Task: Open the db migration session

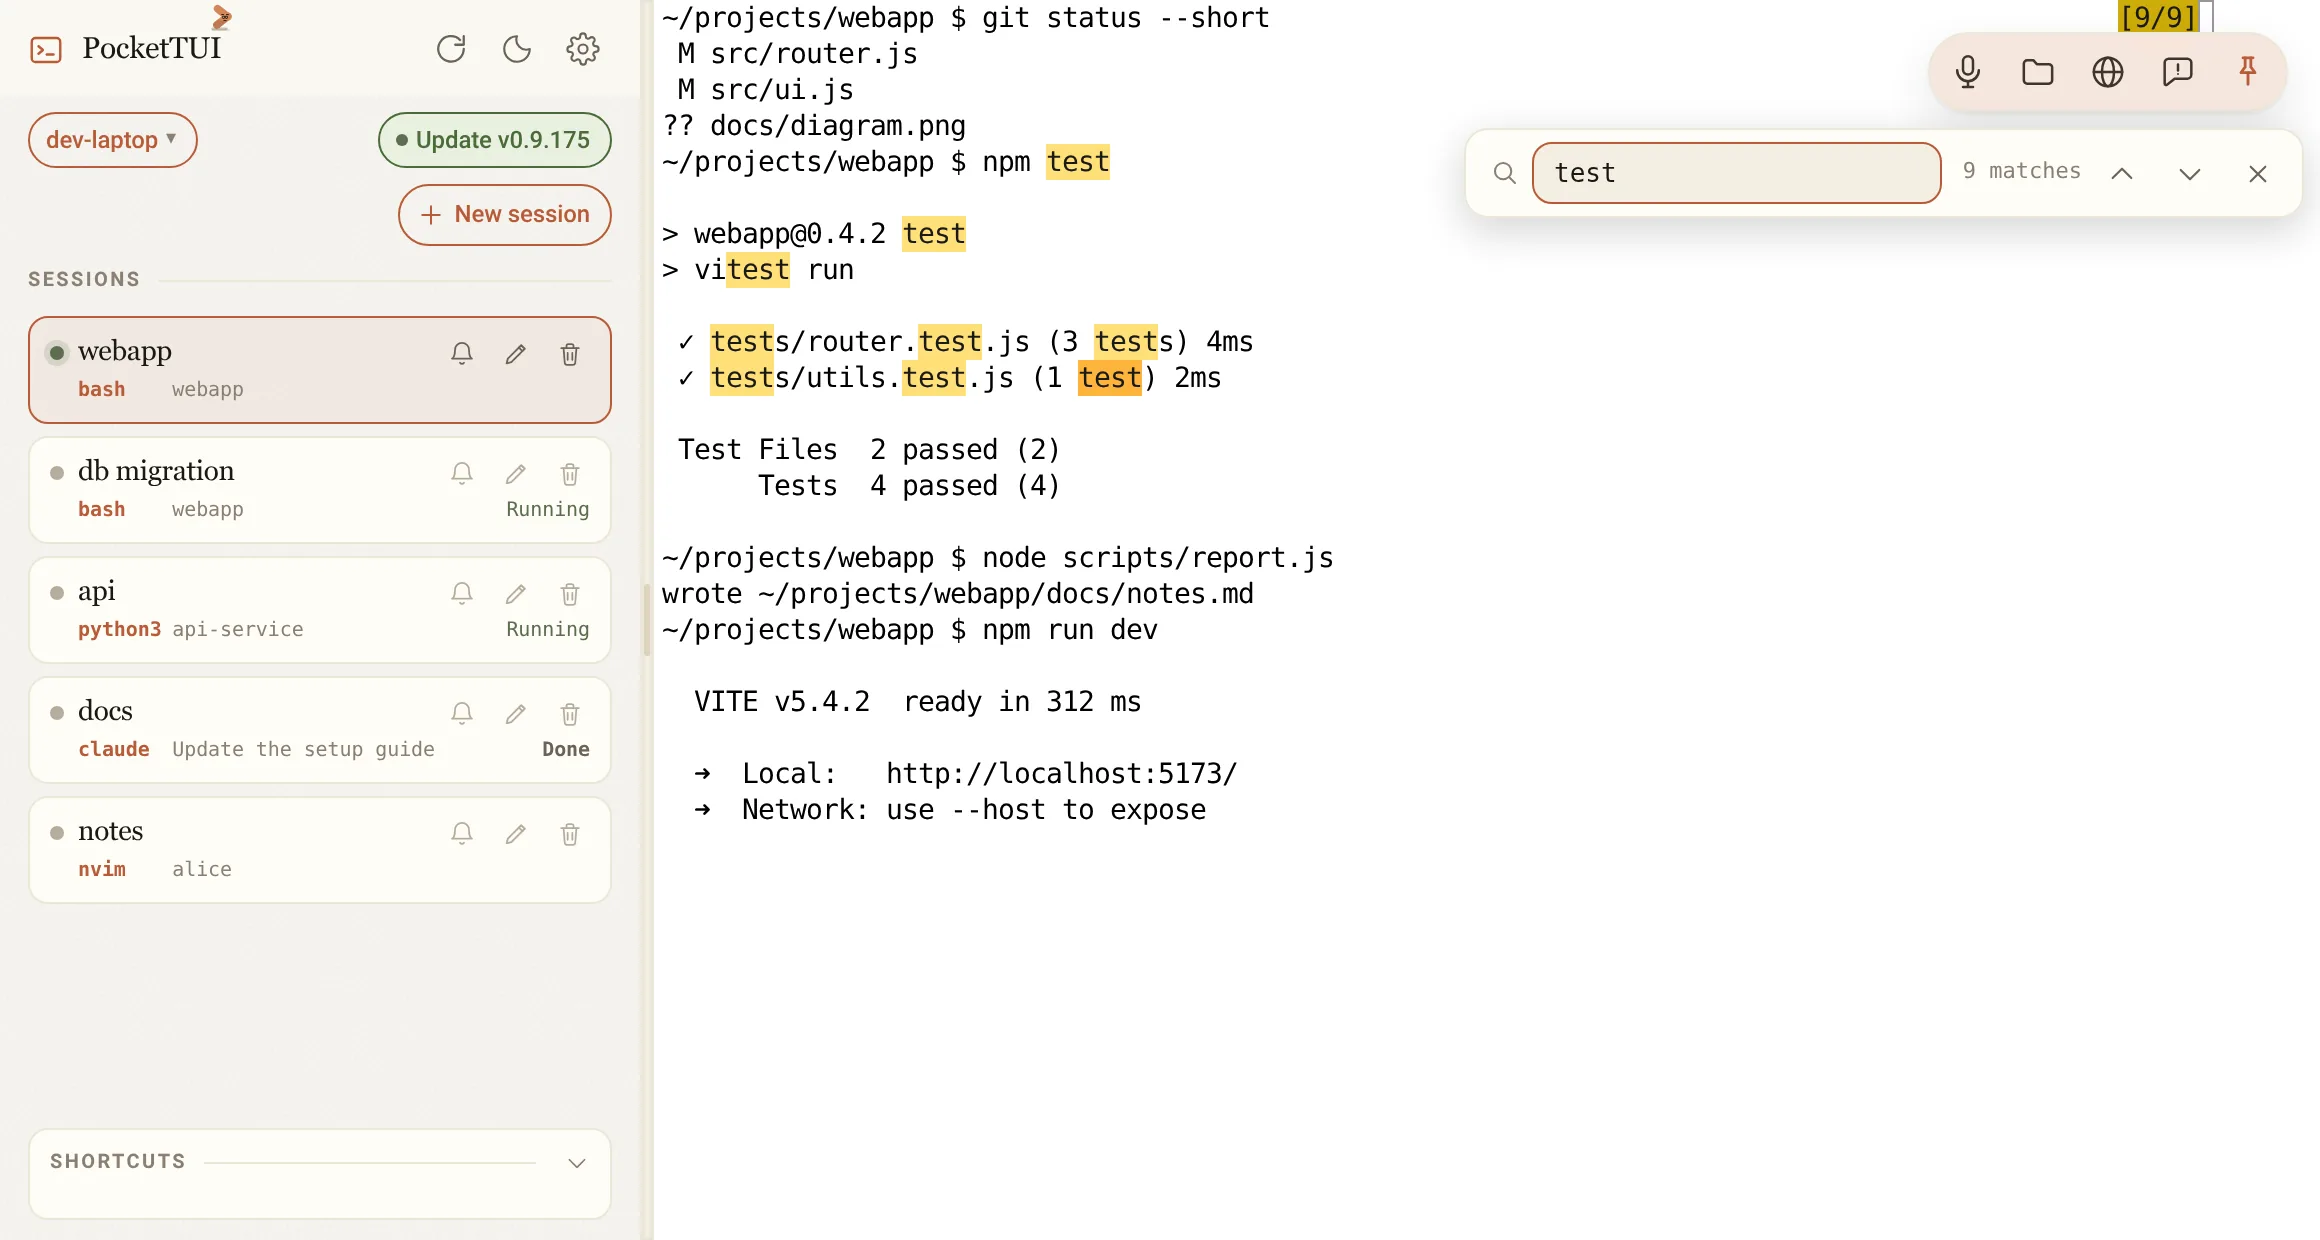Action: click(320, 490)
